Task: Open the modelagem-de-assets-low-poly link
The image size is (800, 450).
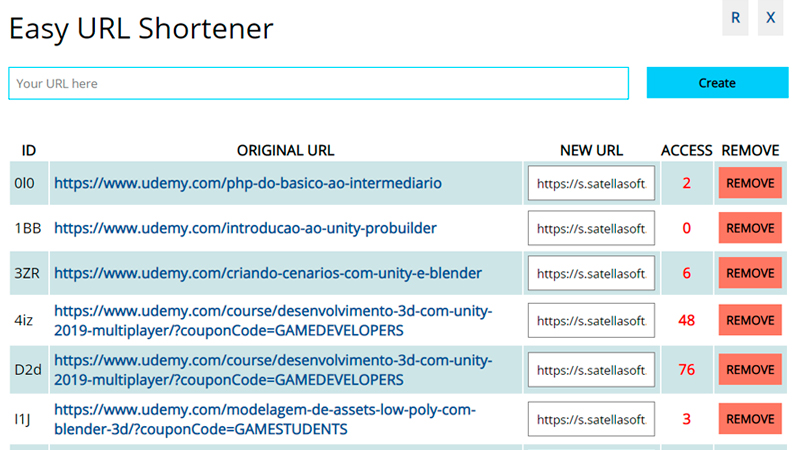Action: [265, 419]
